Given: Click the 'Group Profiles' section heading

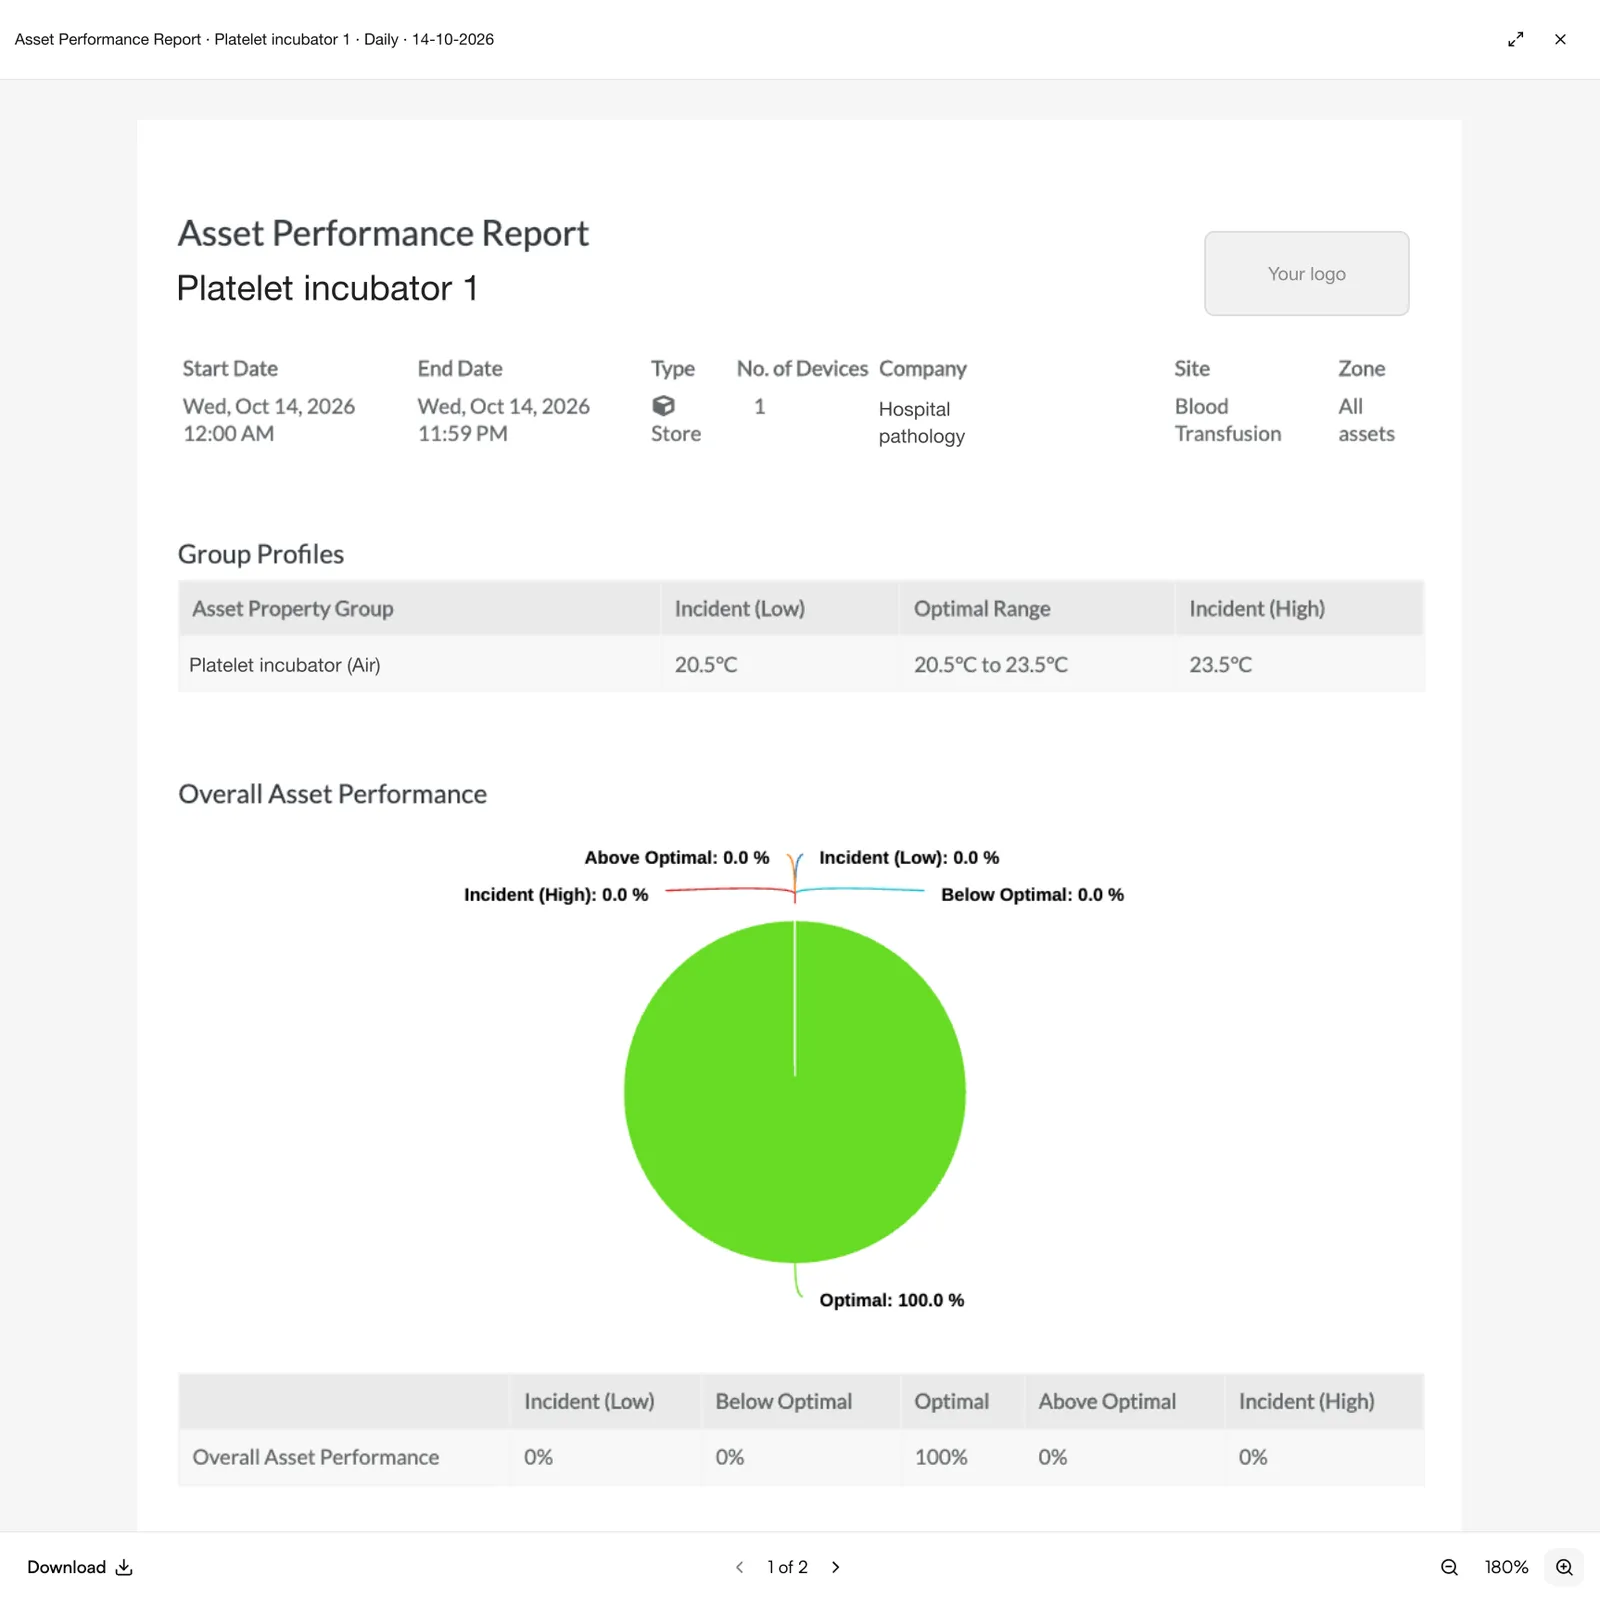Looking at the screenshot, I should point(260,554).
